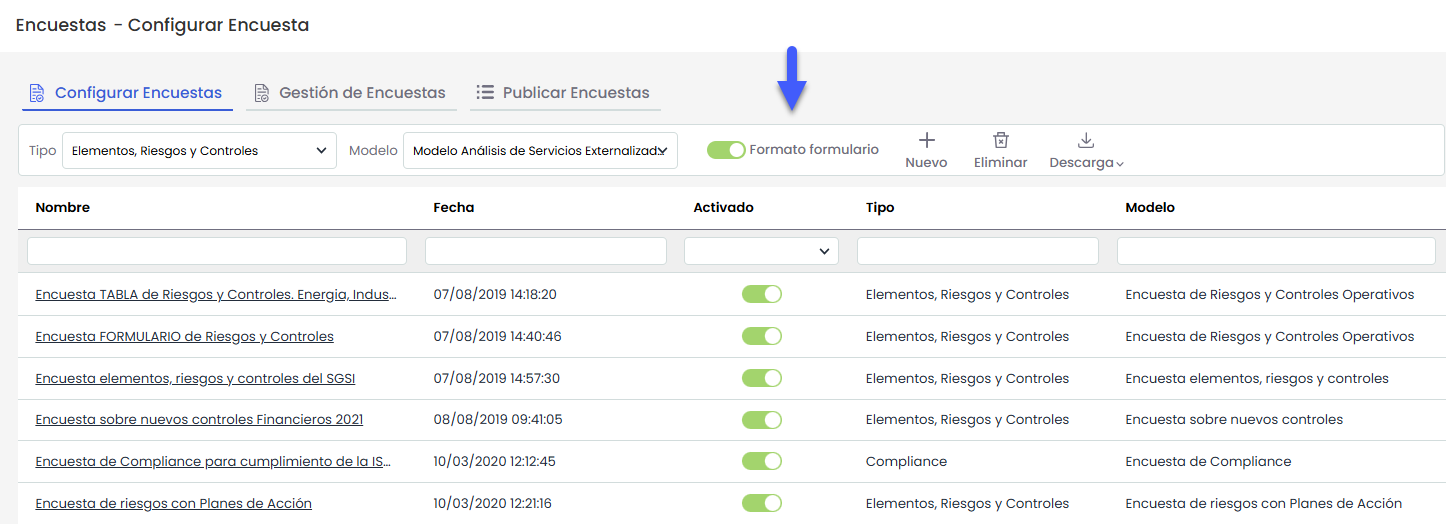
Task: Open Encuesta TABLA de Riesgos y Controles link
Action: (x=216, y=295)
